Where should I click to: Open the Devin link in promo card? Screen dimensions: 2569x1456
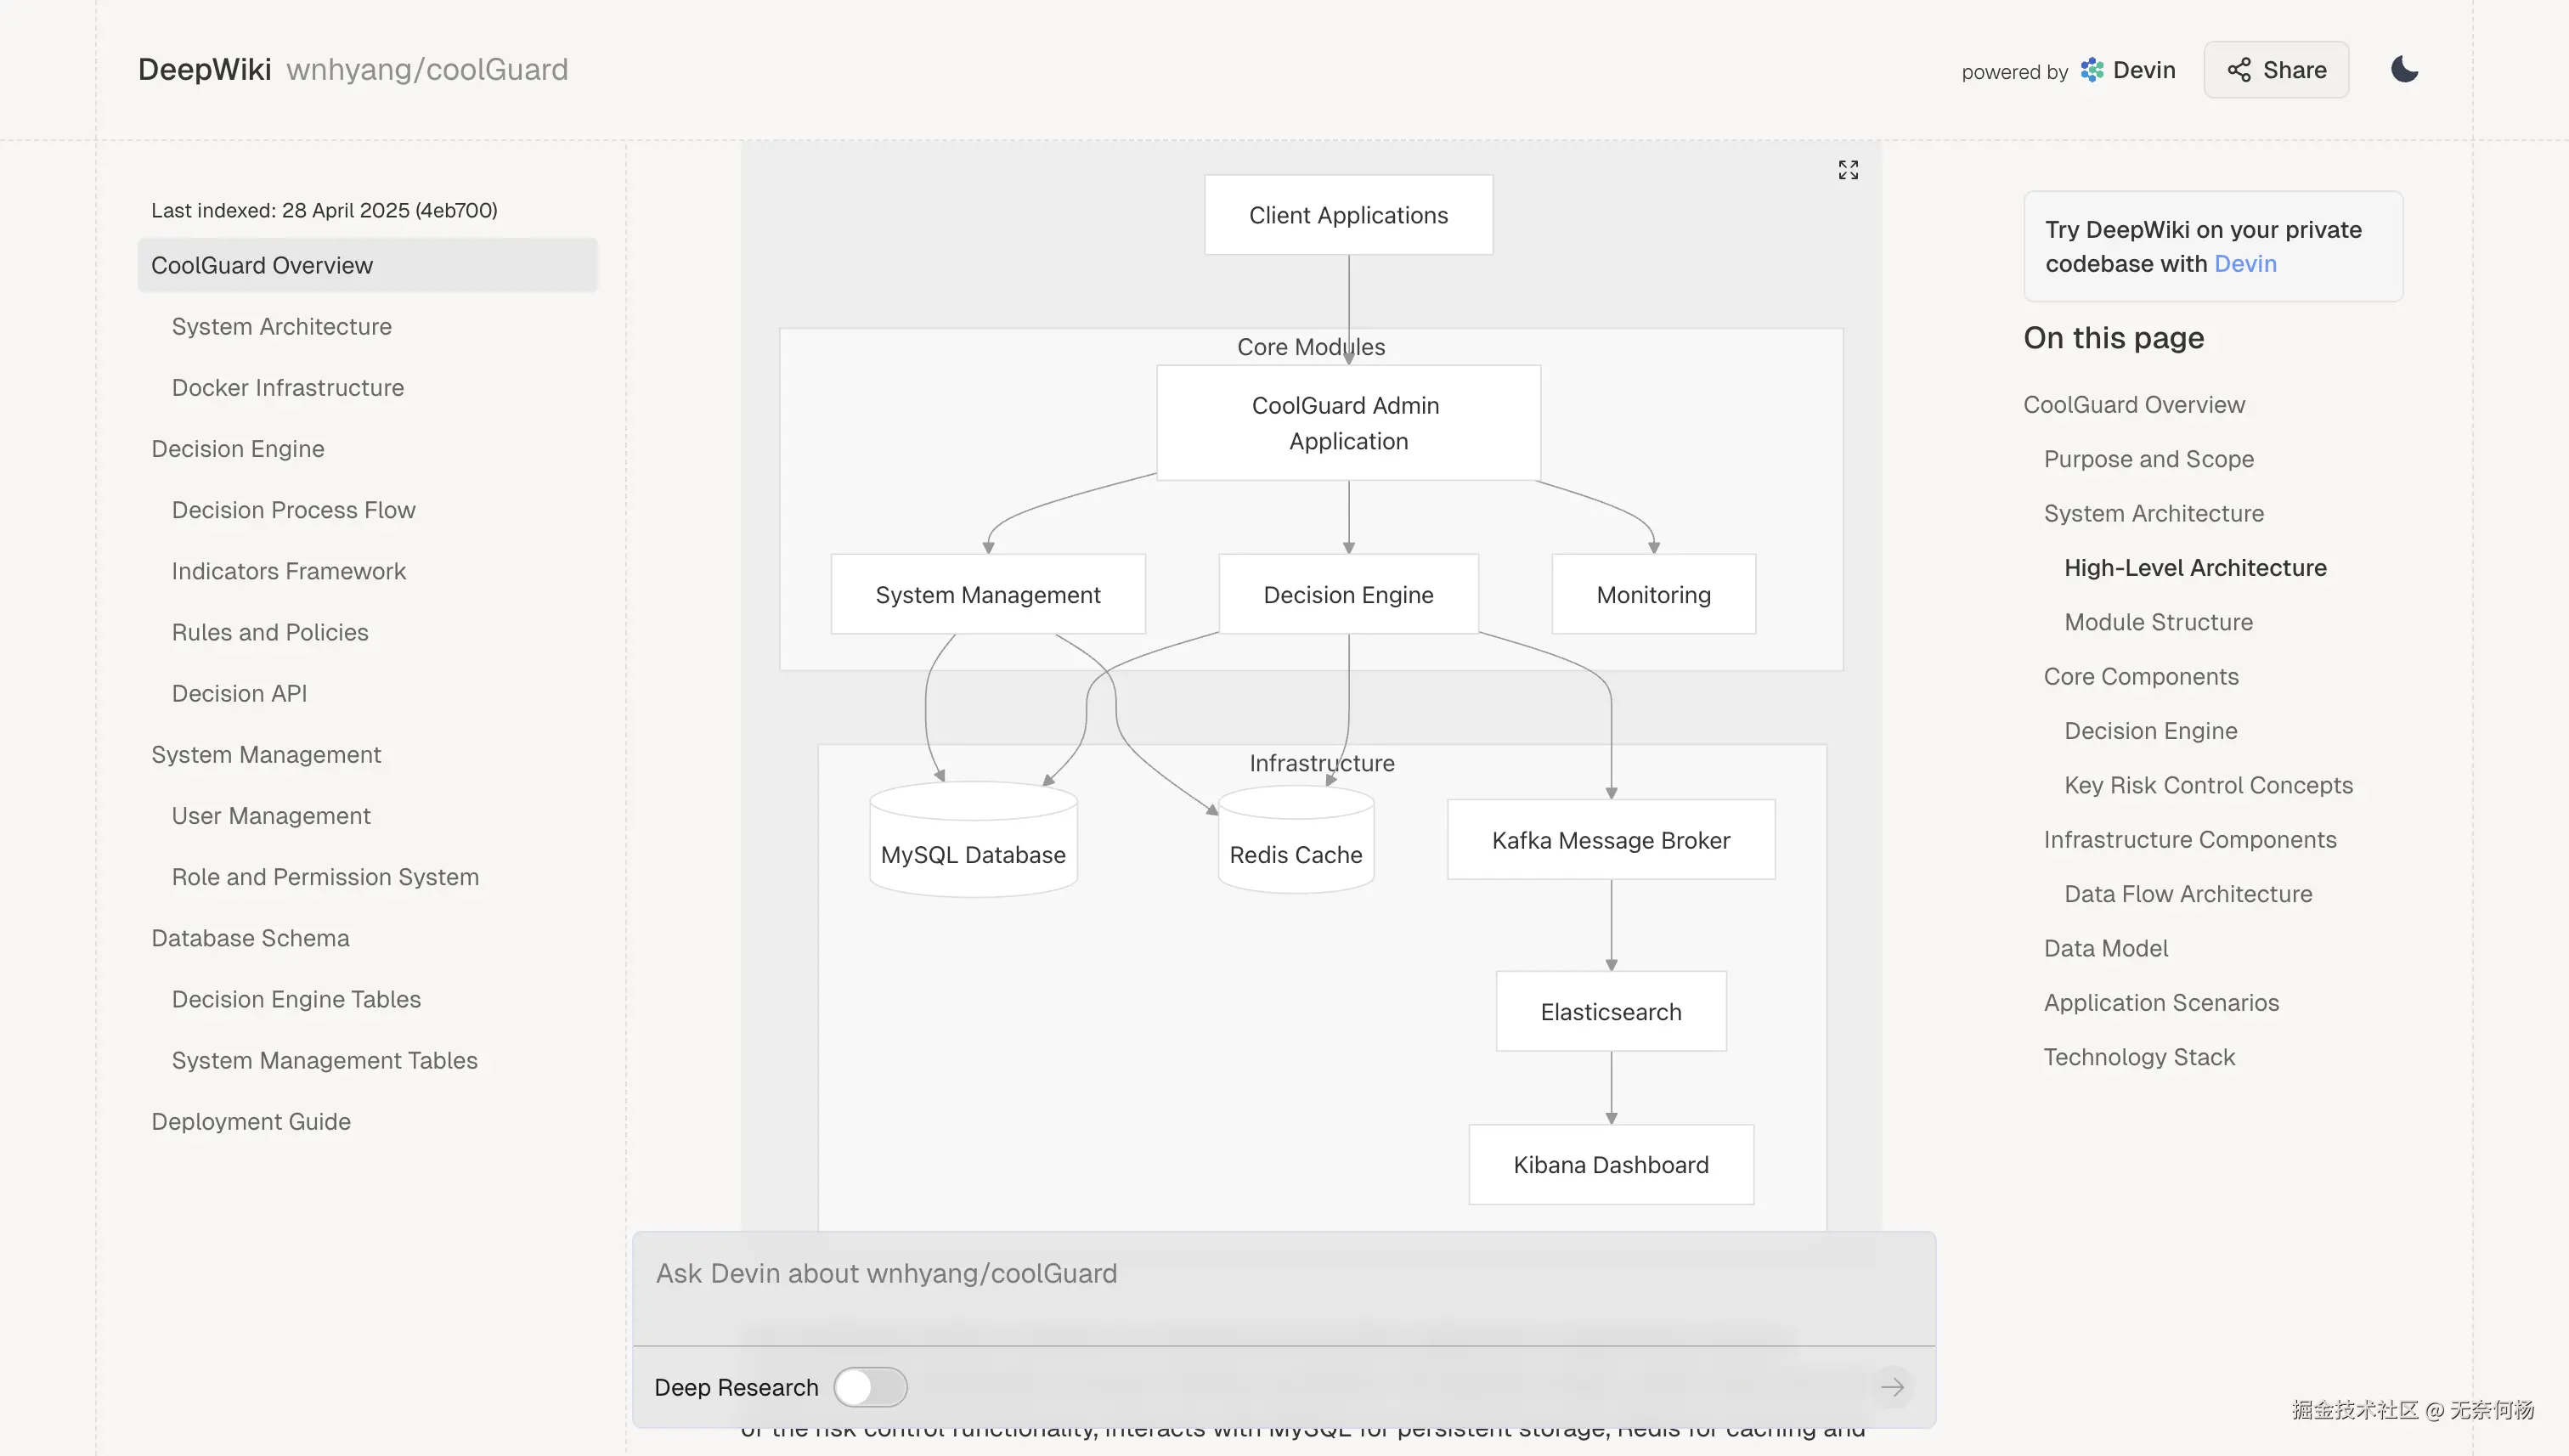pos(2245,264)
